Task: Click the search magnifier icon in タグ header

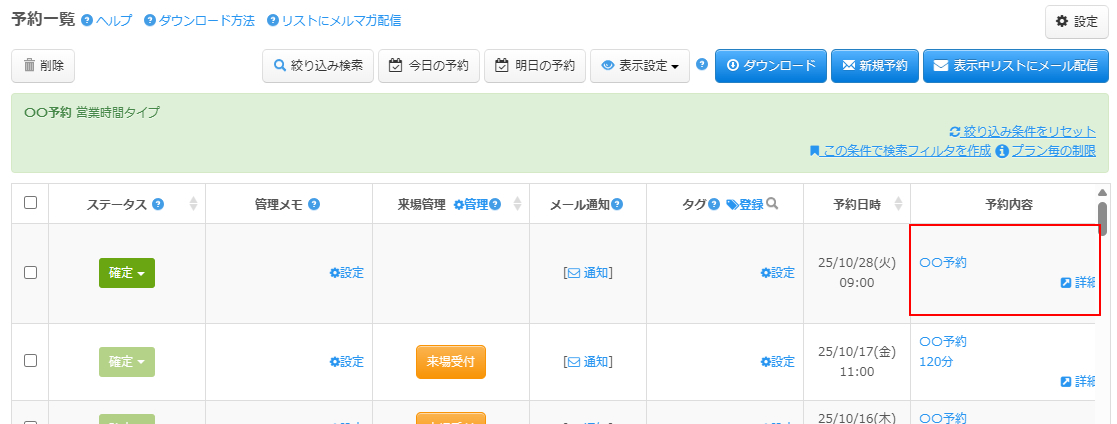Action: [x=772, y=204]
